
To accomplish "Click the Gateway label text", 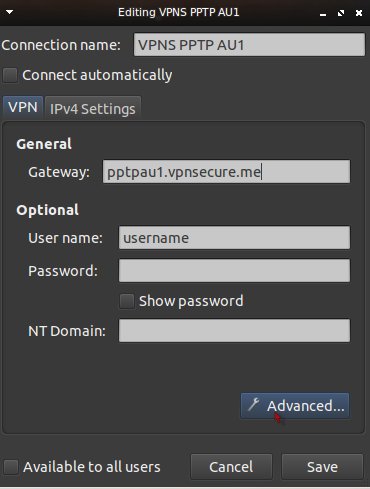I will point(59,172).
